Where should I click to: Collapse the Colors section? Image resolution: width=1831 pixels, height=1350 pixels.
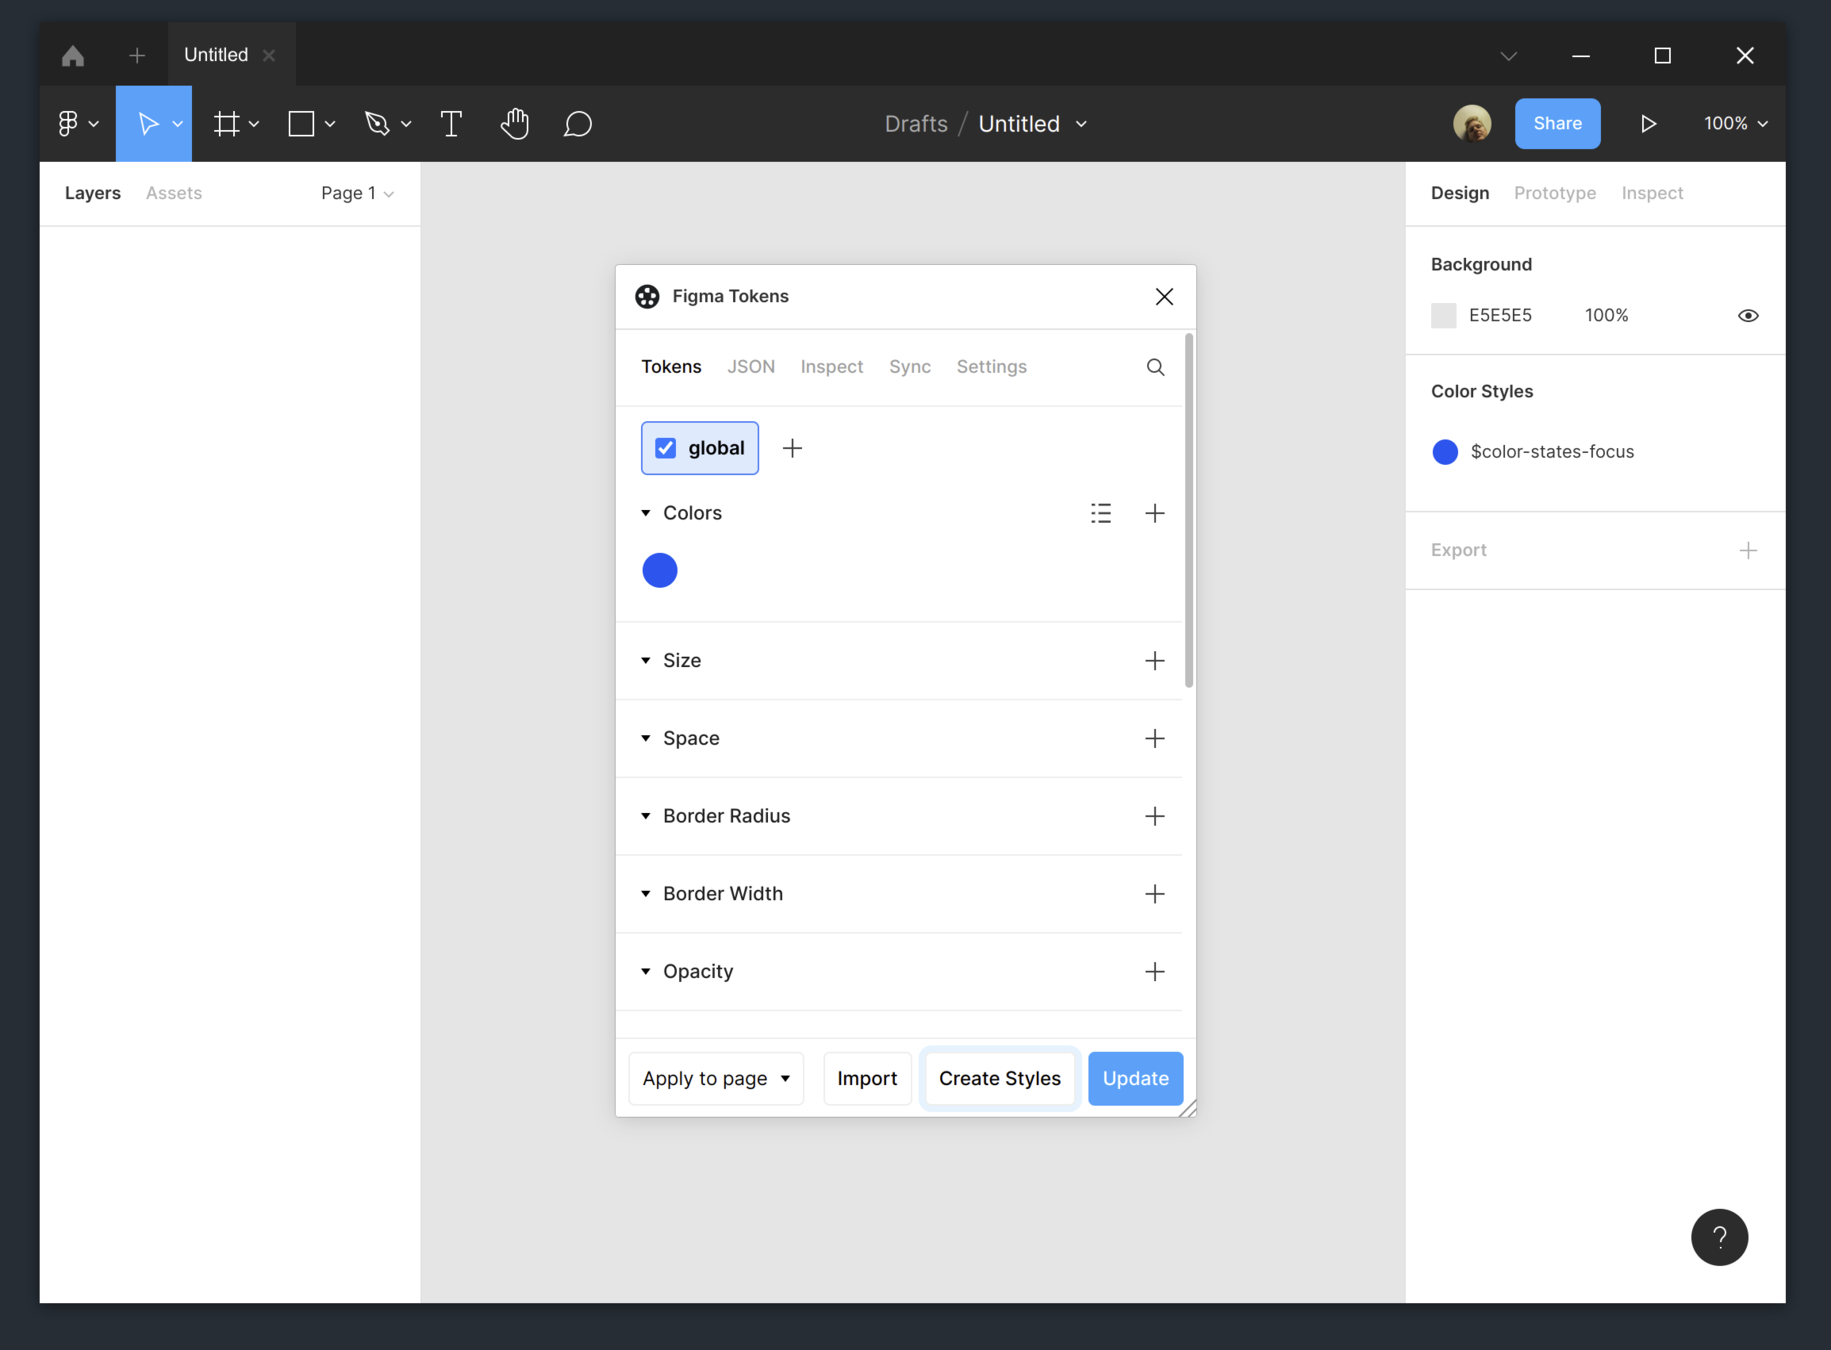pos(646,513)
